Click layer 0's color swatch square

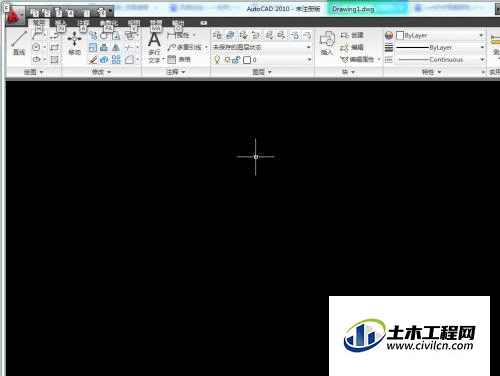click(x=247, y=60)
